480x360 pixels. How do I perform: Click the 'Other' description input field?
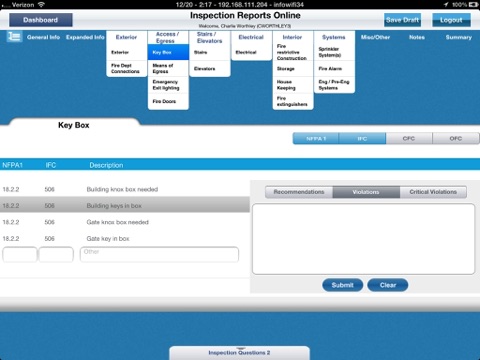point(159,255)
